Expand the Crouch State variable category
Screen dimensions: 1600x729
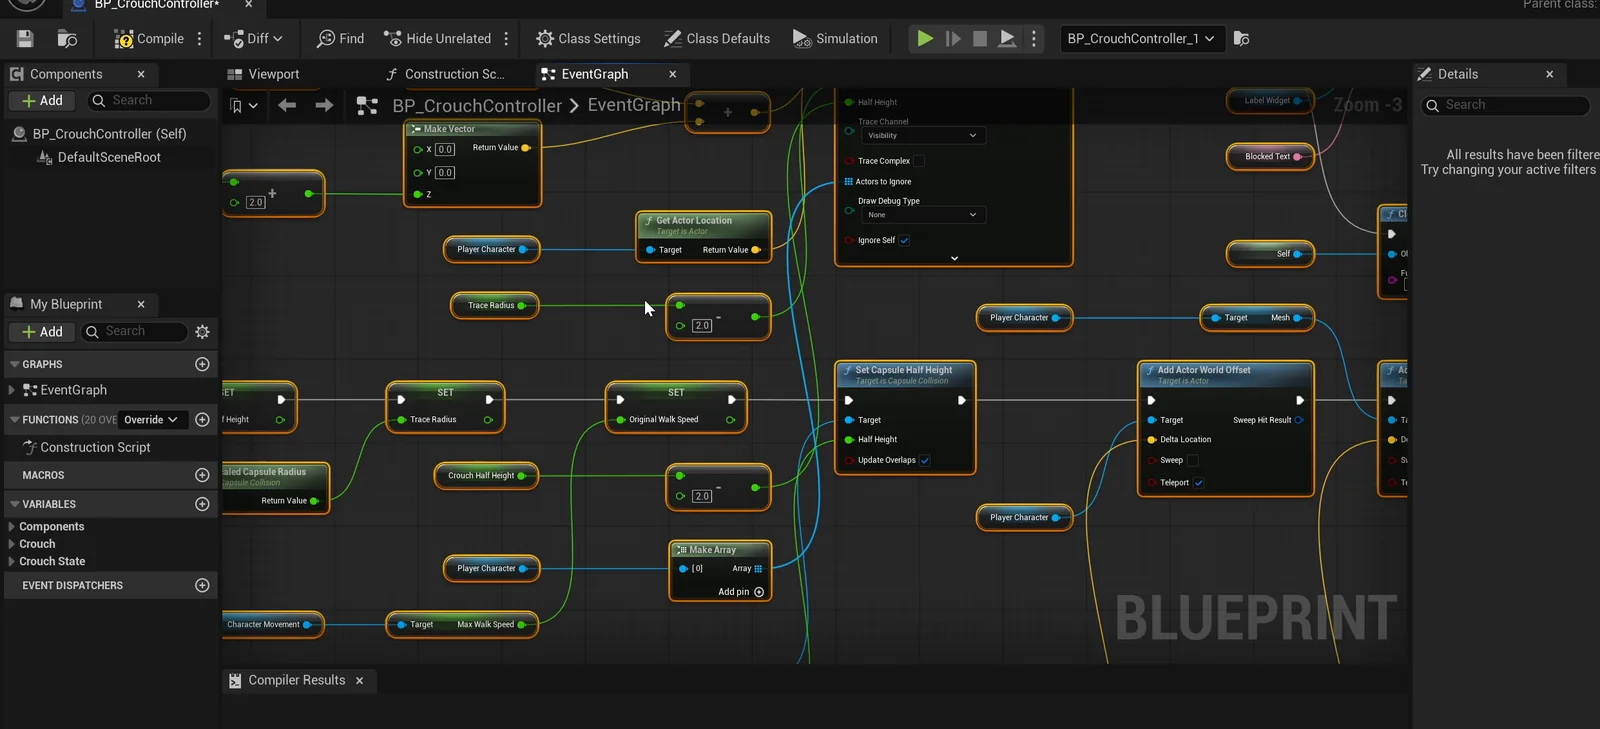[x=11, y=562]
